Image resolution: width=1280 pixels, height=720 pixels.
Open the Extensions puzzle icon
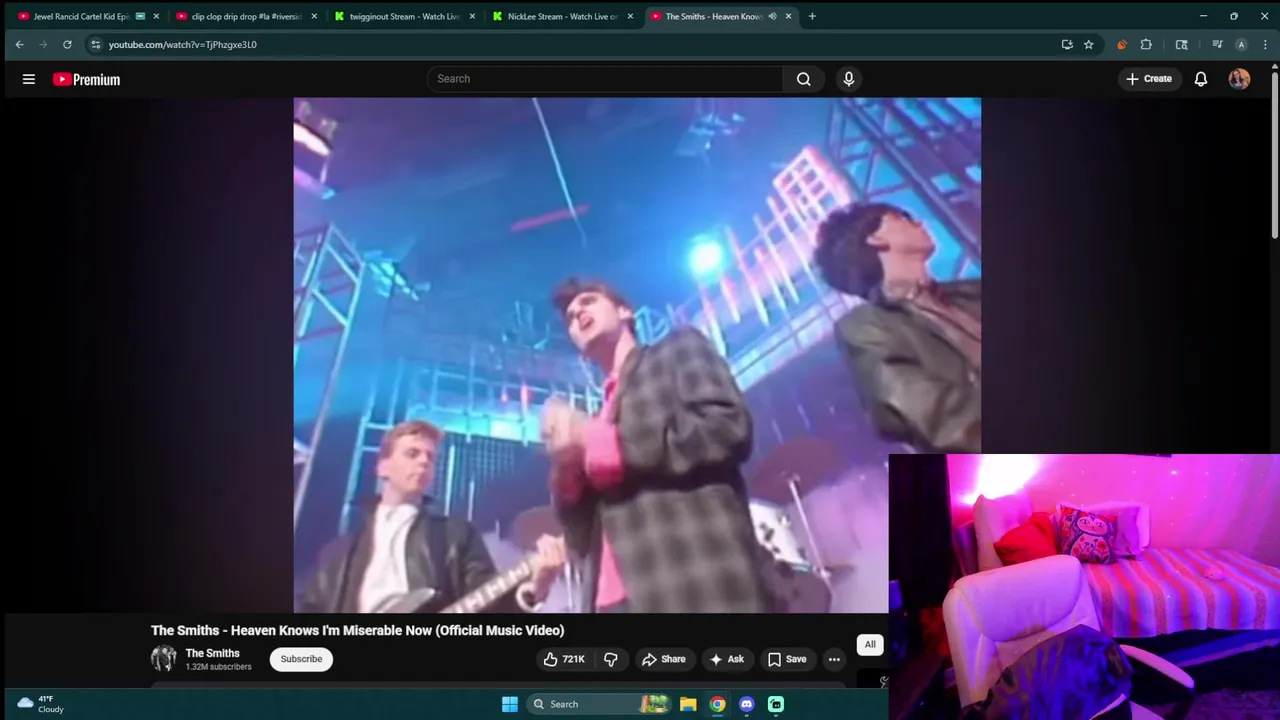pos(1146,44)
